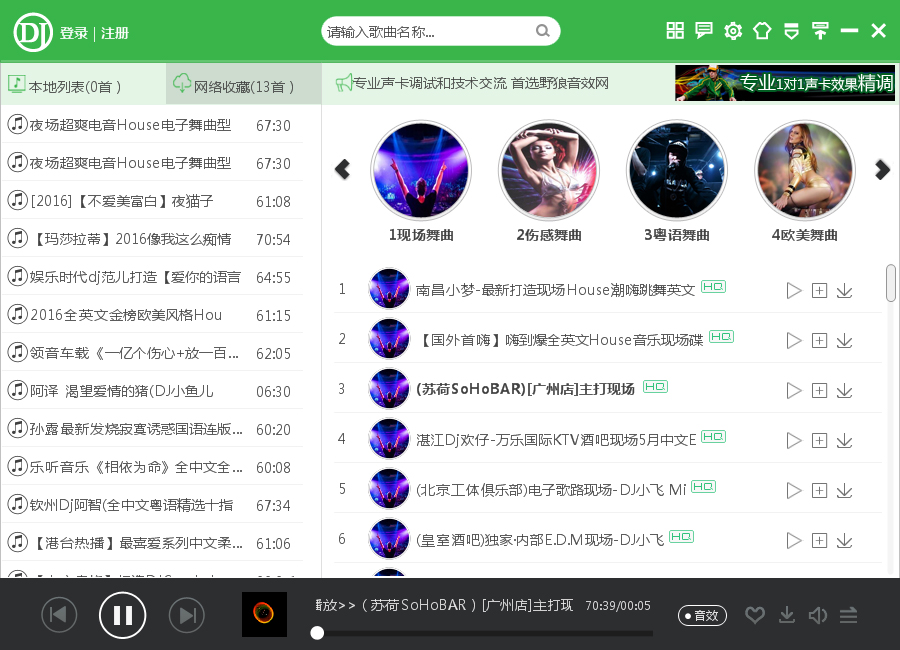The image size is (900, 650).
Task: Play song 4 湛江Dj欢仔
Action: [x=794, y=440]
